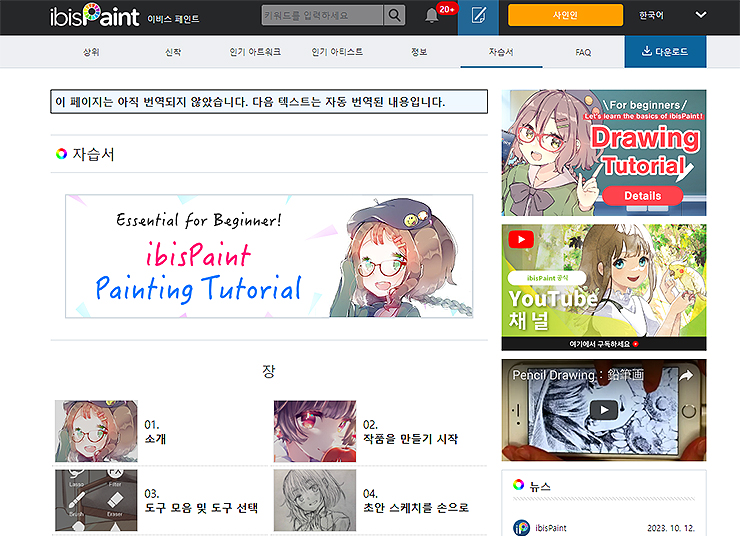740x536 pixels.
Task: Click the Drawing Tutorial sidebar banner
Action: click(604, 153)
